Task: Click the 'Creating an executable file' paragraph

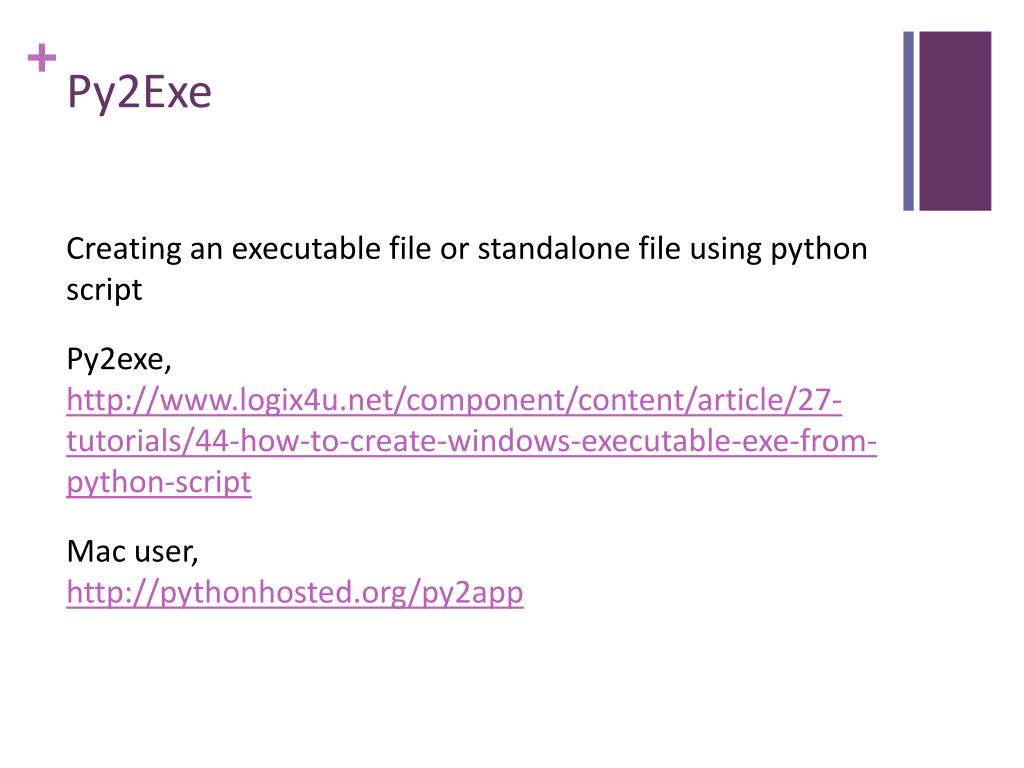Action: [x=466, y=269]
